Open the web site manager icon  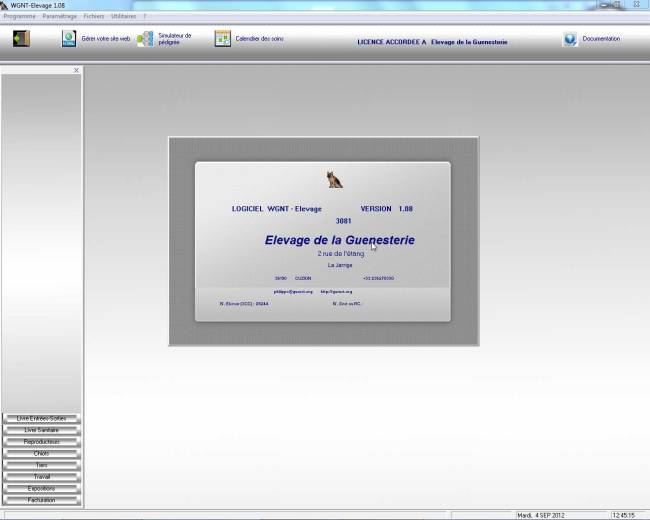coord(69,39)
